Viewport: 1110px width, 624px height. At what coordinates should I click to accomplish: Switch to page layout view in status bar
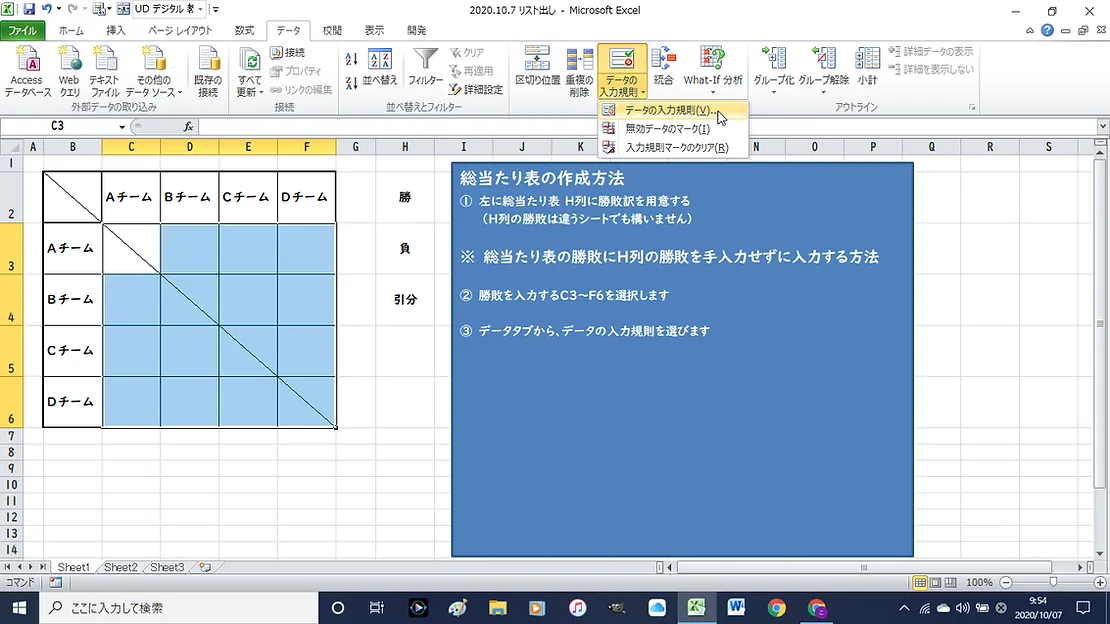(936, 582)
